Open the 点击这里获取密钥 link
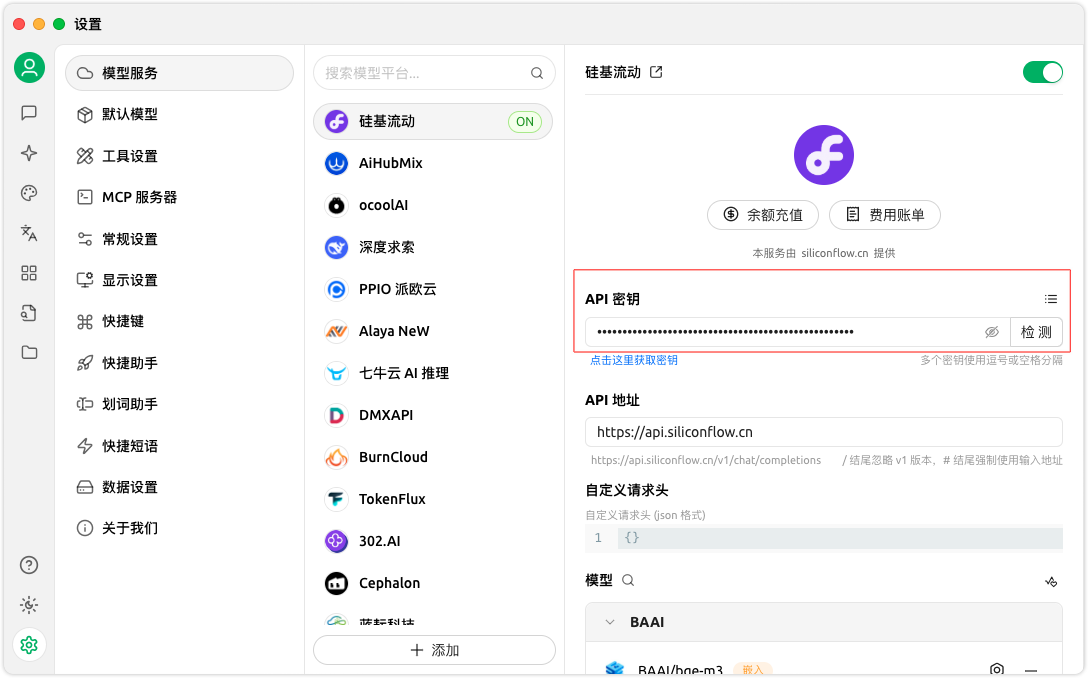Viewport: 1088px width, 678px height. (634, 360)
